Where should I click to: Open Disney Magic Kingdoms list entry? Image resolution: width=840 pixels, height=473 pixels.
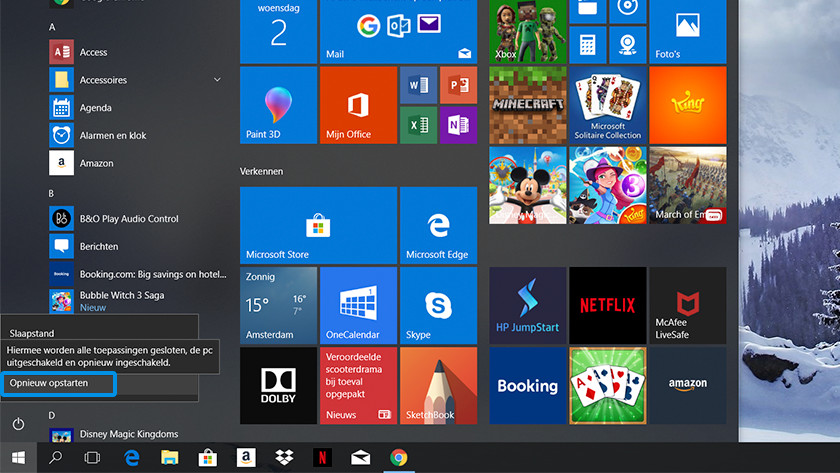[x=137, y=434]
